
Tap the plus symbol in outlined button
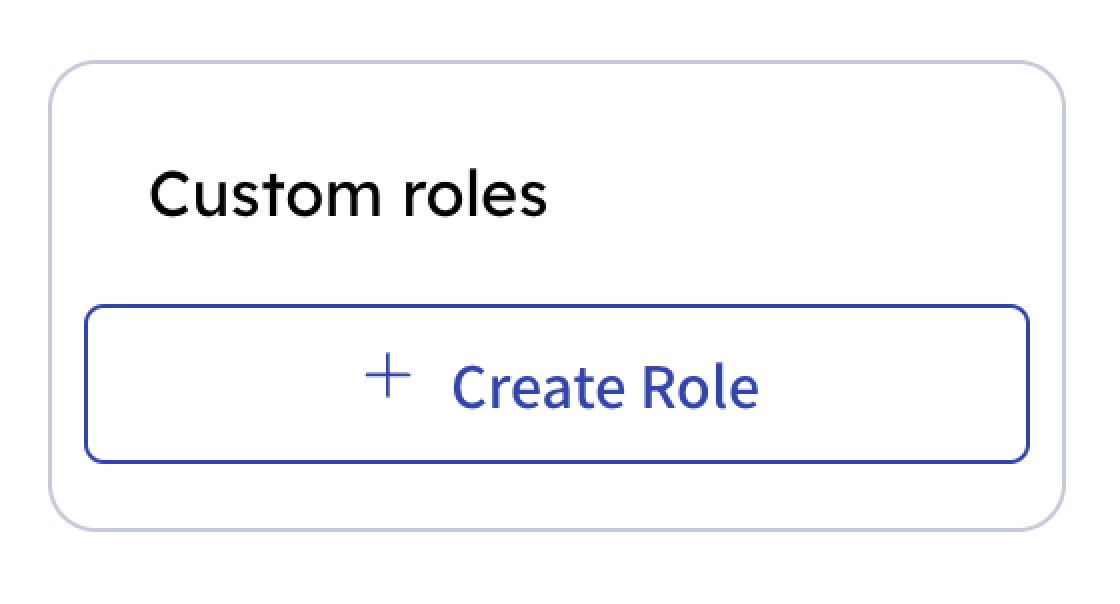[x=388, y=376]
